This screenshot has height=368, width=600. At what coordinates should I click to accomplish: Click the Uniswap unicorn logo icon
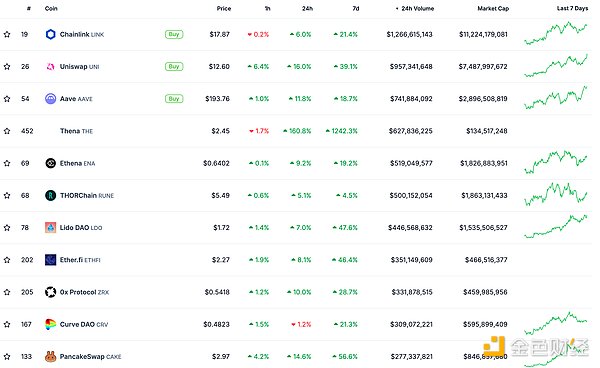[x=51, y=67]
